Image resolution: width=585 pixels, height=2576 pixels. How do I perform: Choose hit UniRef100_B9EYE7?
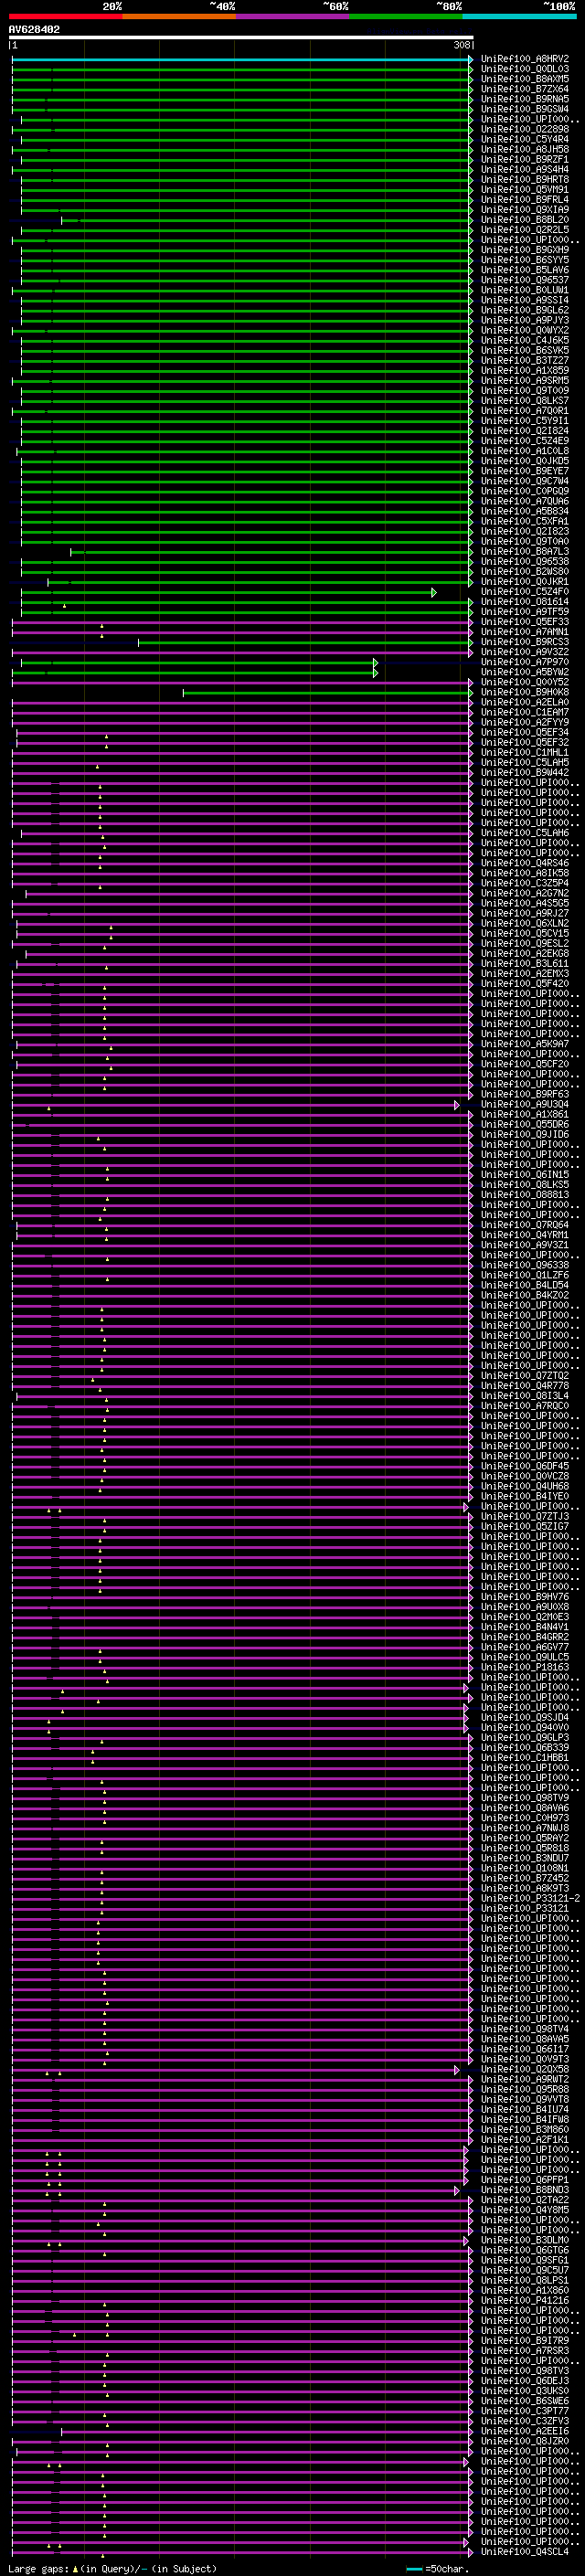tap(525, 471)
